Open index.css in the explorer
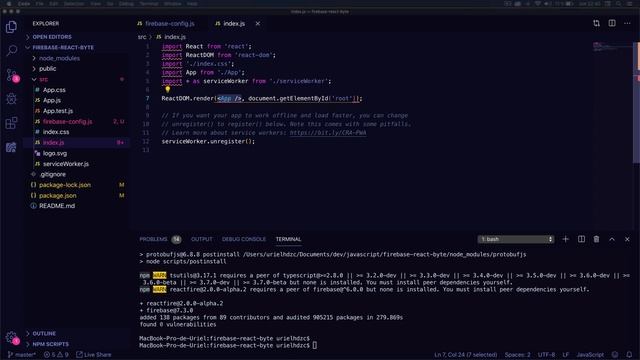Viewport: 640px width, 360px height. click(x=56, y=132)
